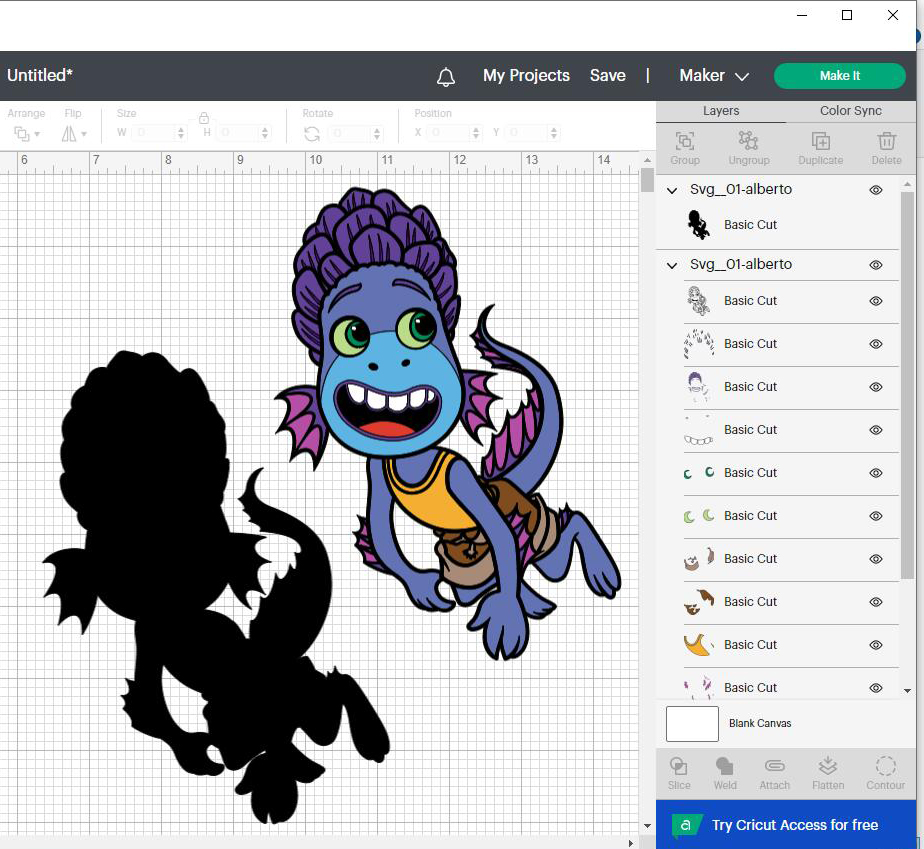Viewport: 924px width, 849px height.
Task: Toggle visibility of yellow shirt Basic Cut layer
Action: (x=876, y=645)
